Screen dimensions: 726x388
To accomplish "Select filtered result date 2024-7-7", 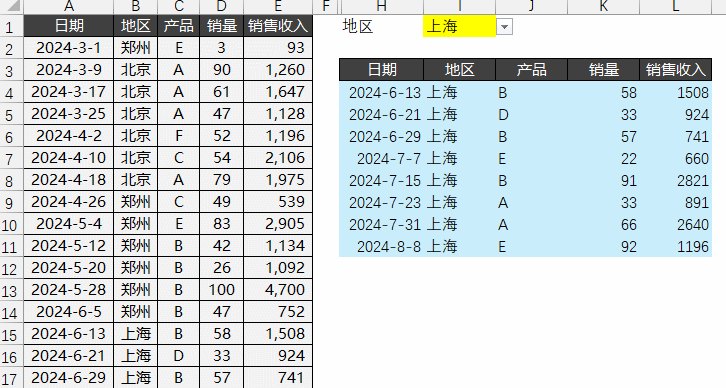I will pos(382,159).
